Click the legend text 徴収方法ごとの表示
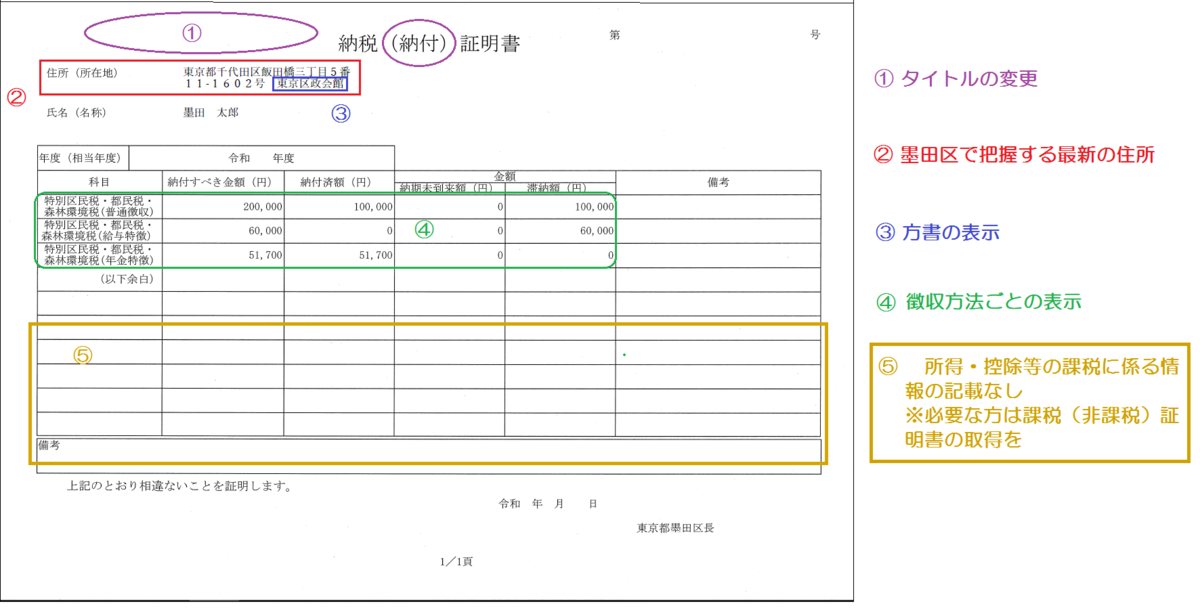This screenshot has height=608, width=1200. 993,300
